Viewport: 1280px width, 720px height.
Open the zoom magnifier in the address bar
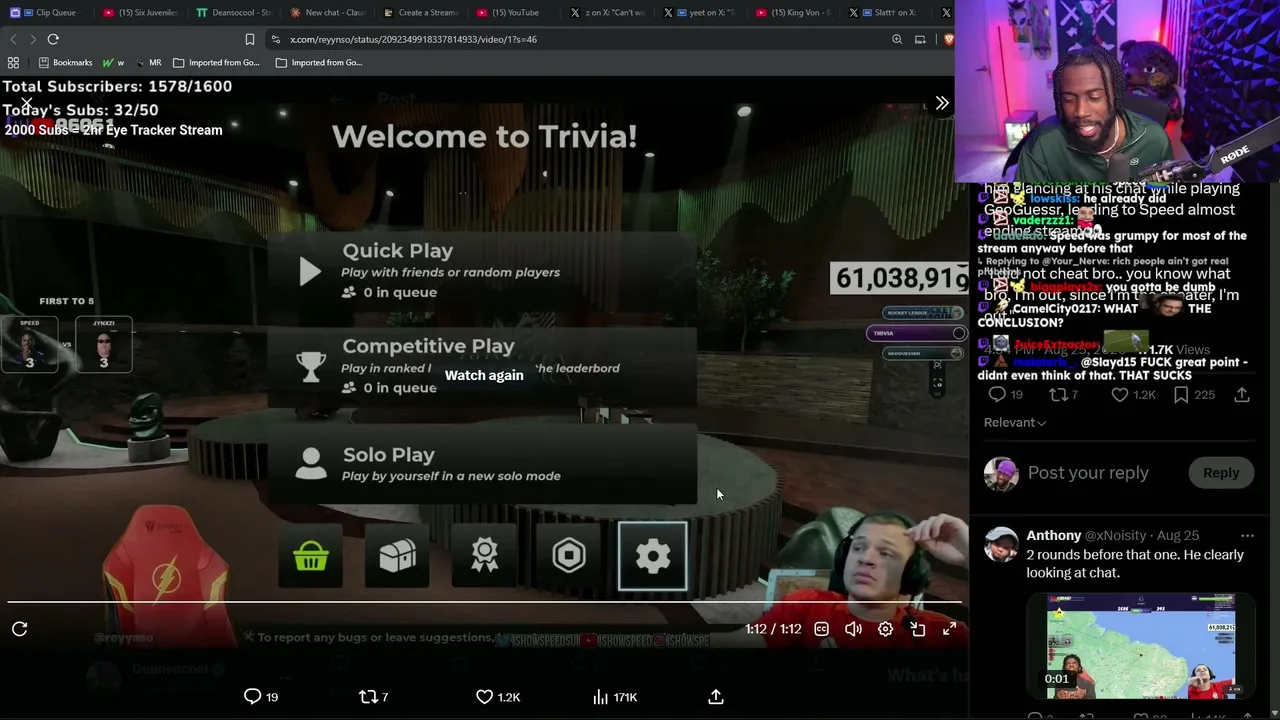click(897, 39)
